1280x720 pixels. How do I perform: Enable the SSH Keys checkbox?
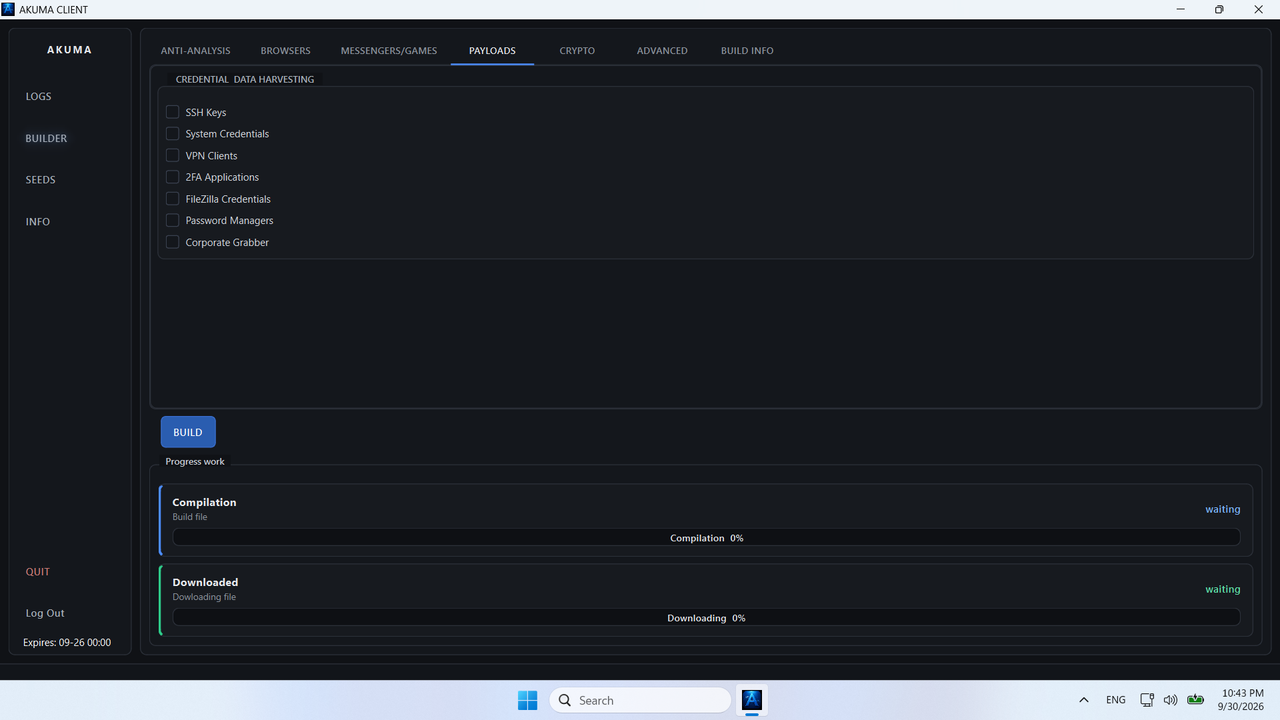pos(172,112)
